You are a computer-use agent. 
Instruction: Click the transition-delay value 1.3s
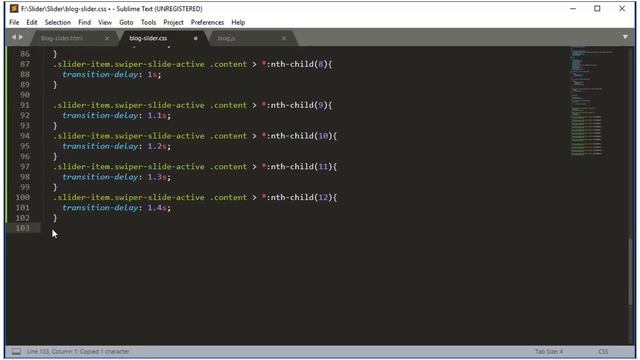click(x=157, y=177)
